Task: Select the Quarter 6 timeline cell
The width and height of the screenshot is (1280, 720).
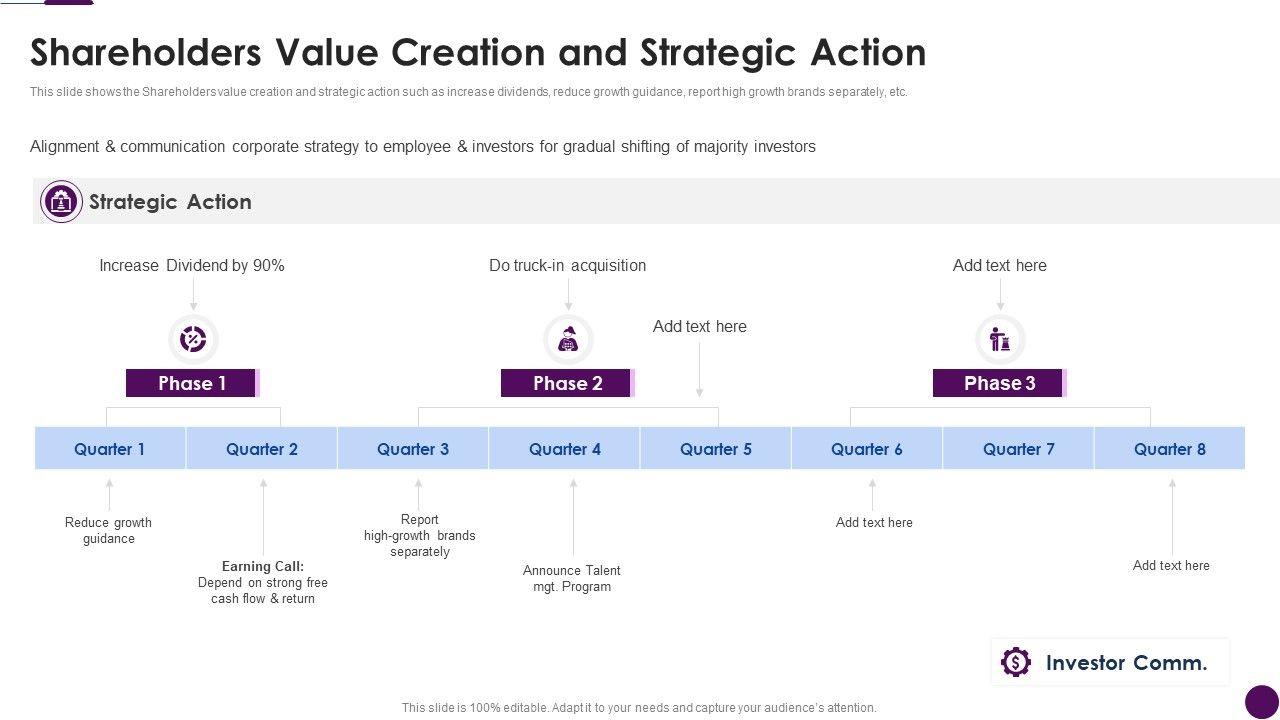Action: coord(866,449)
